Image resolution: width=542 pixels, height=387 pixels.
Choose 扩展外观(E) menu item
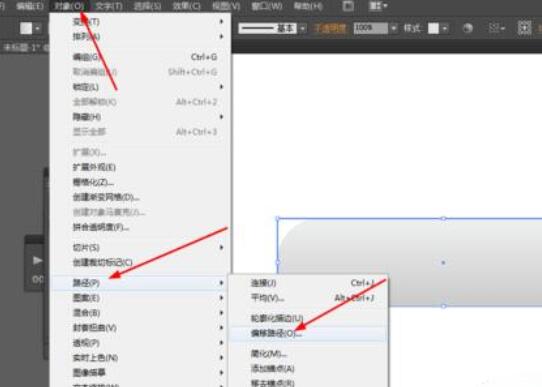(x=140, y=167)
